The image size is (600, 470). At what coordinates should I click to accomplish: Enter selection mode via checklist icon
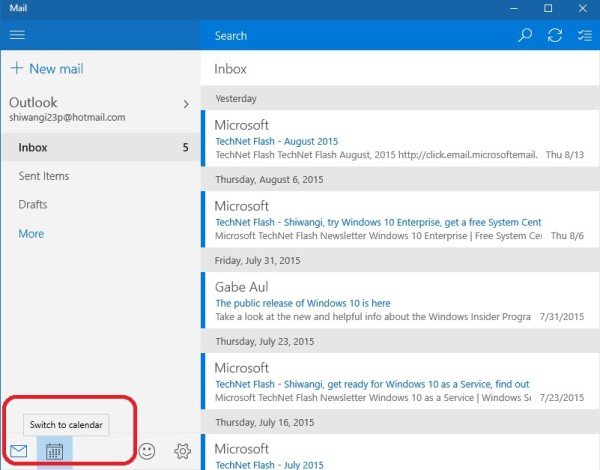(585, 35)
